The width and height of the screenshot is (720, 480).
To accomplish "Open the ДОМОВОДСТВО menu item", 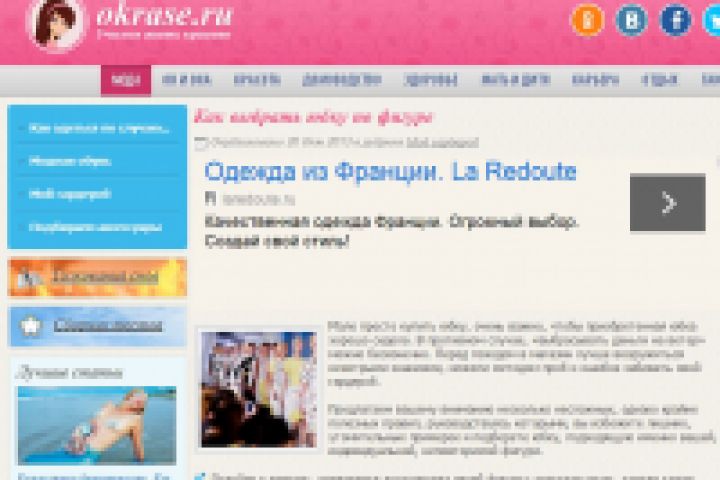I will 342,80.
